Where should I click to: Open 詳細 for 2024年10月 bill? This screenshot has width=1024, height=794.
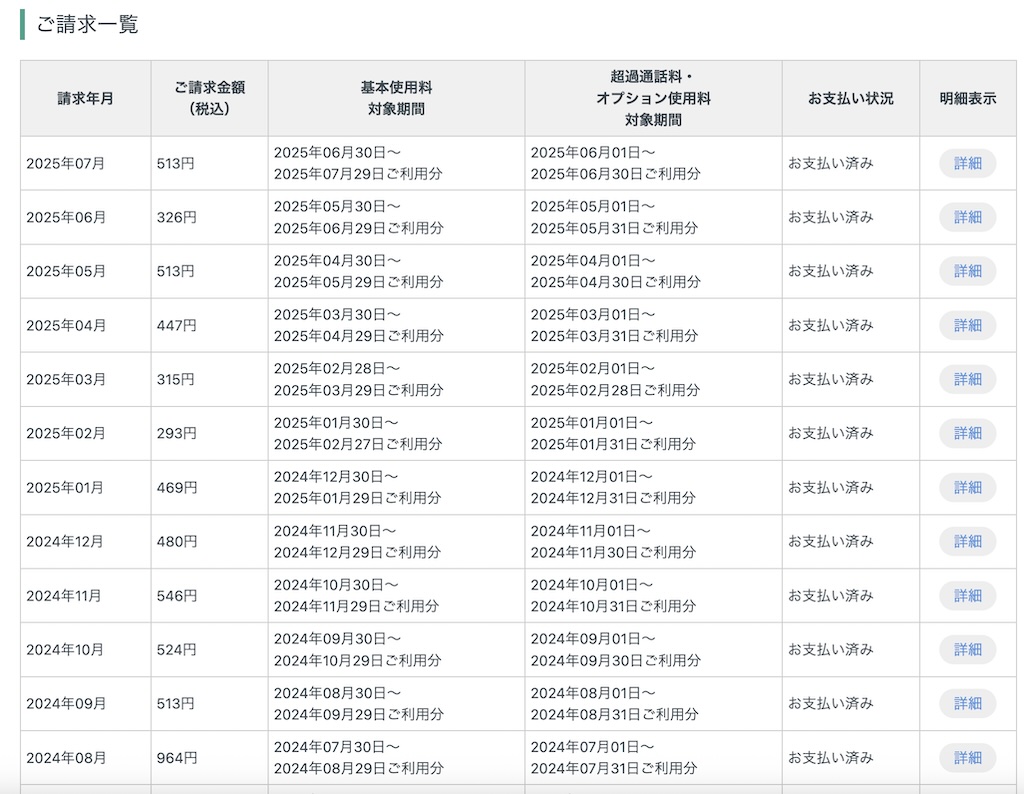tap(967, 650)
